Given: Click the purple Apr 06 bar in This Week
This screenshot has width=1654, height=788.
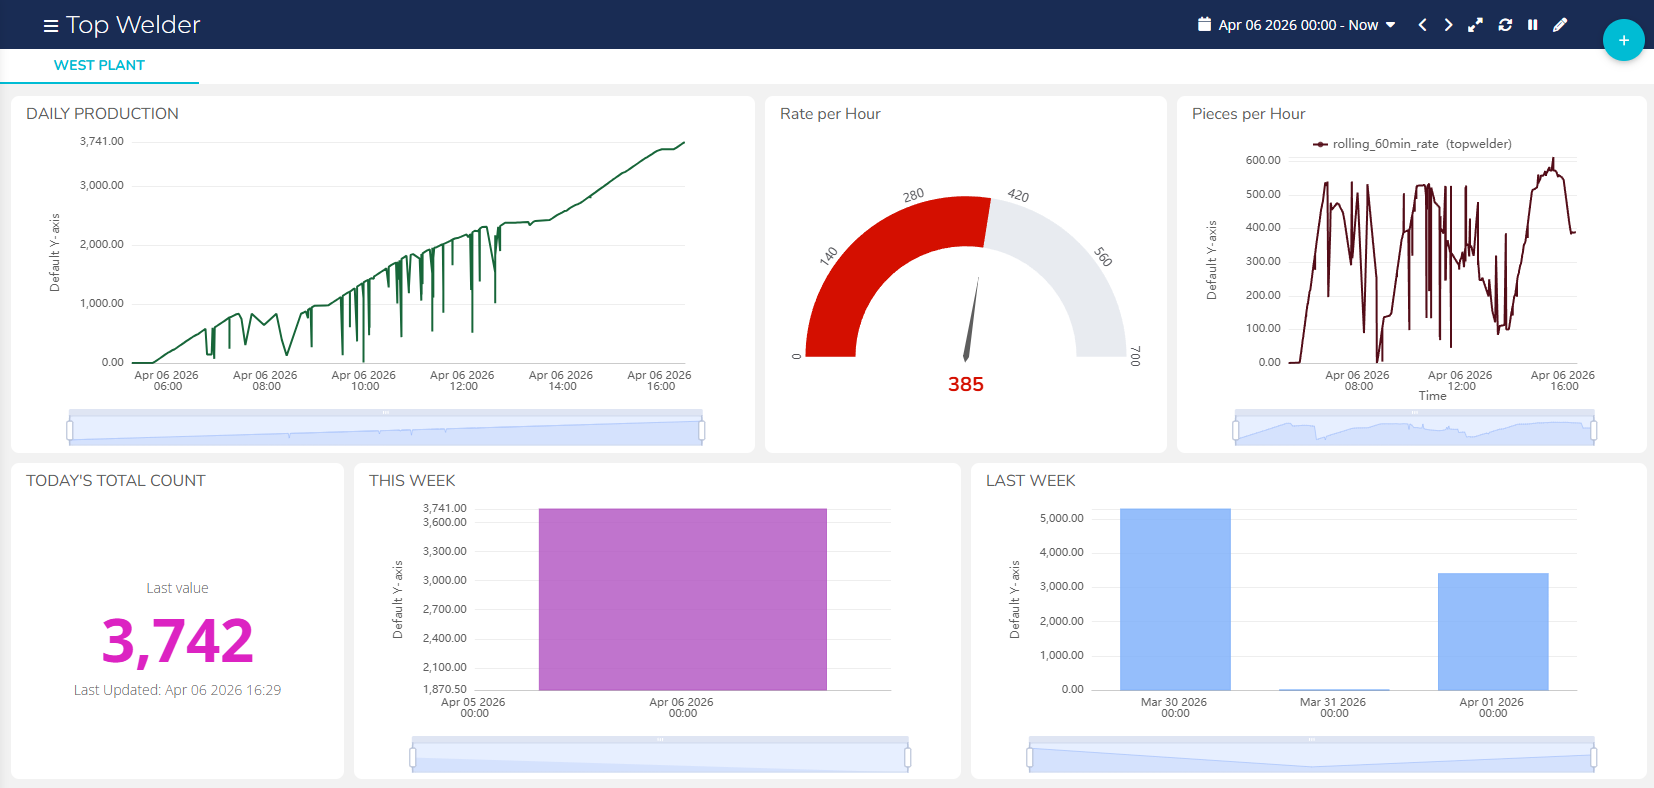Looking at the screenshot, I should (682, 599).
